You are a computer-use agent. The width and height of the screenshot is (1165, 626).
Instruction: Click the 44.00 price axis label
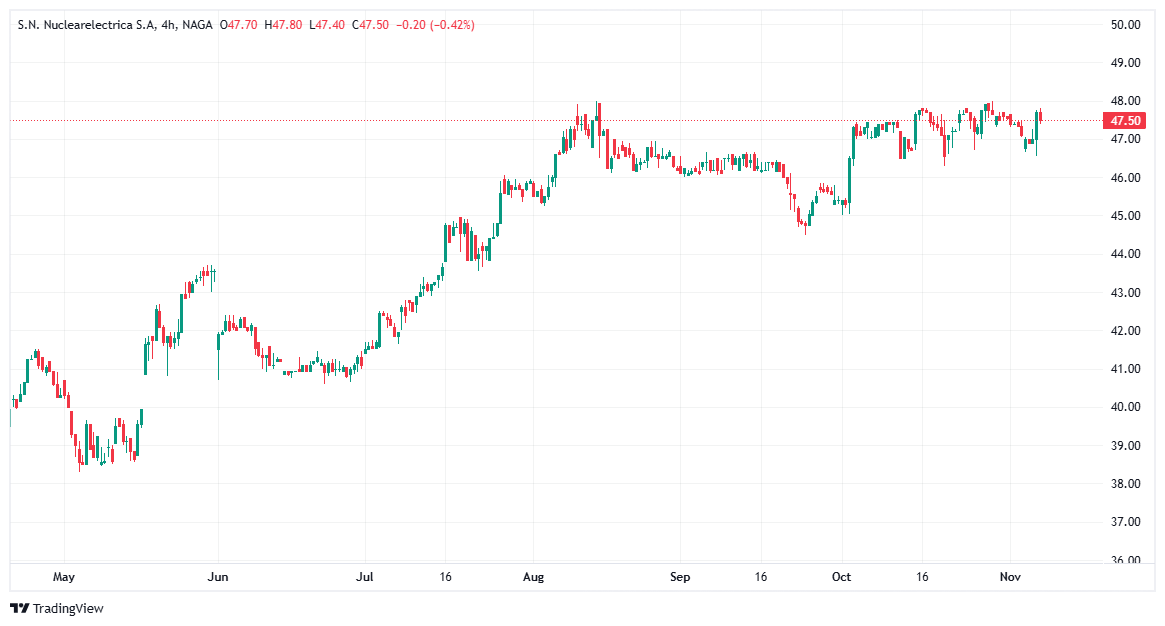1126,254
